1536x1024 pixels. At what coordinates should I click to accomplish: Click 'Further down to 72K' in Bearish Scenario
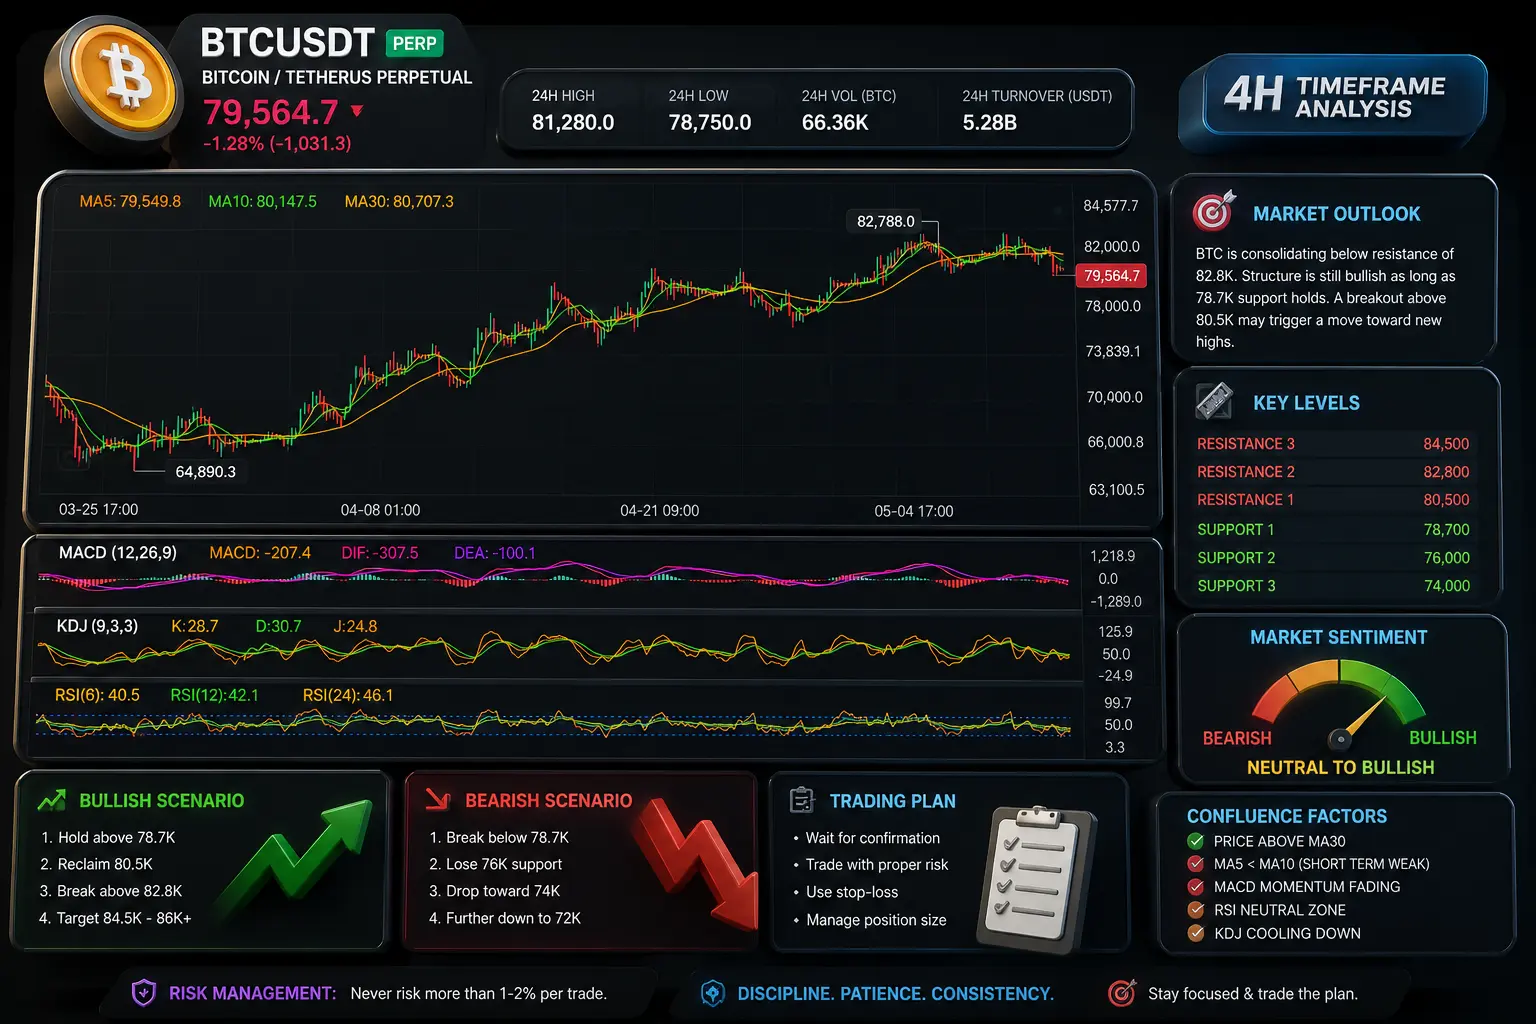(x=513, y=918)
